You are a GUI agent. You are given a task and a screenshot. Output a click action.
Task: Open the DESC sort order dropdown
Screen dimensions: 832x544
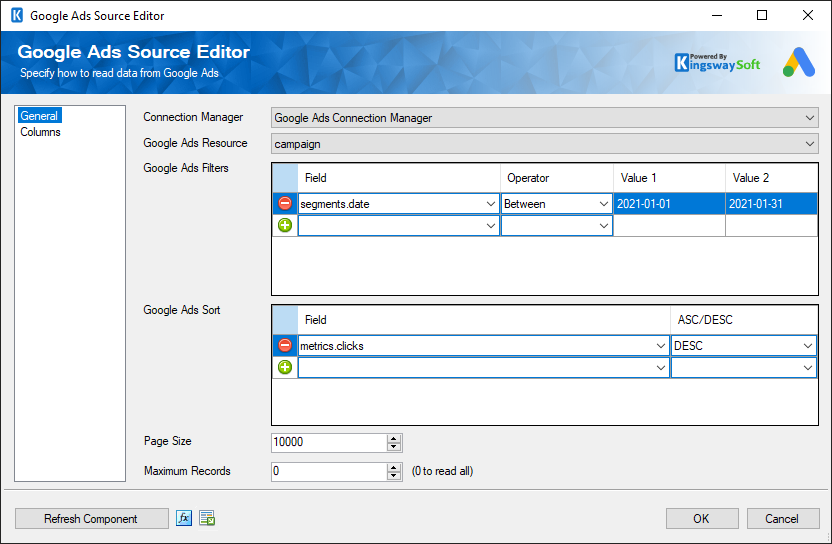click(808, 346)
